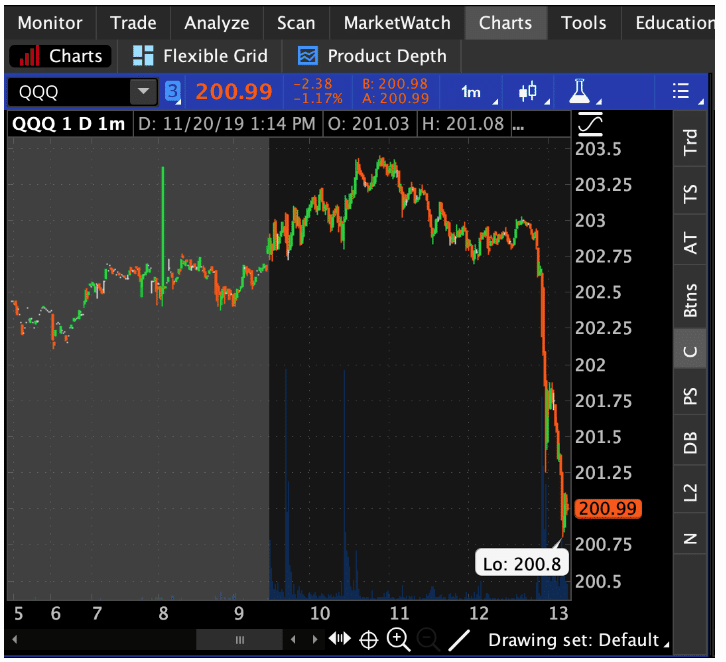The image size is (726, 662).
Task: Click the H: 201.08 high value
Action: point(463,124)
